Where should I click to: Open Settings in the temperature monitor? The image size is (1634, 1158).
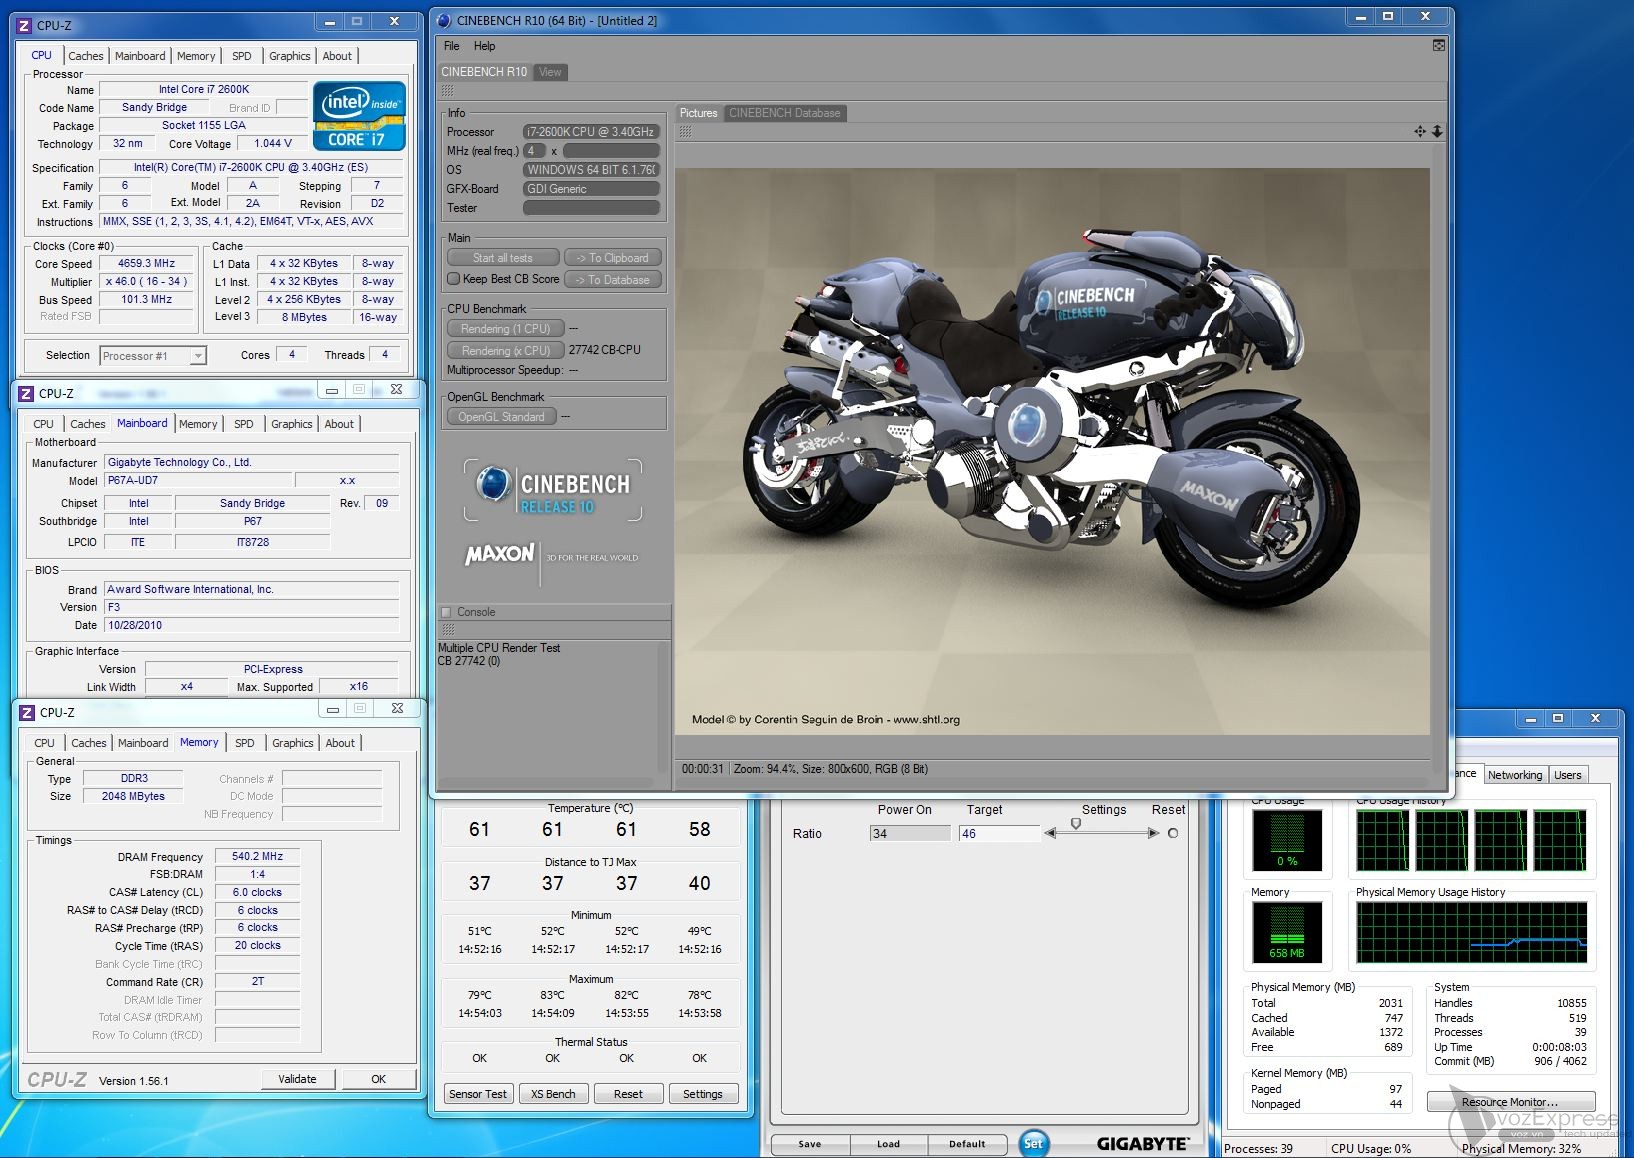703,1094
